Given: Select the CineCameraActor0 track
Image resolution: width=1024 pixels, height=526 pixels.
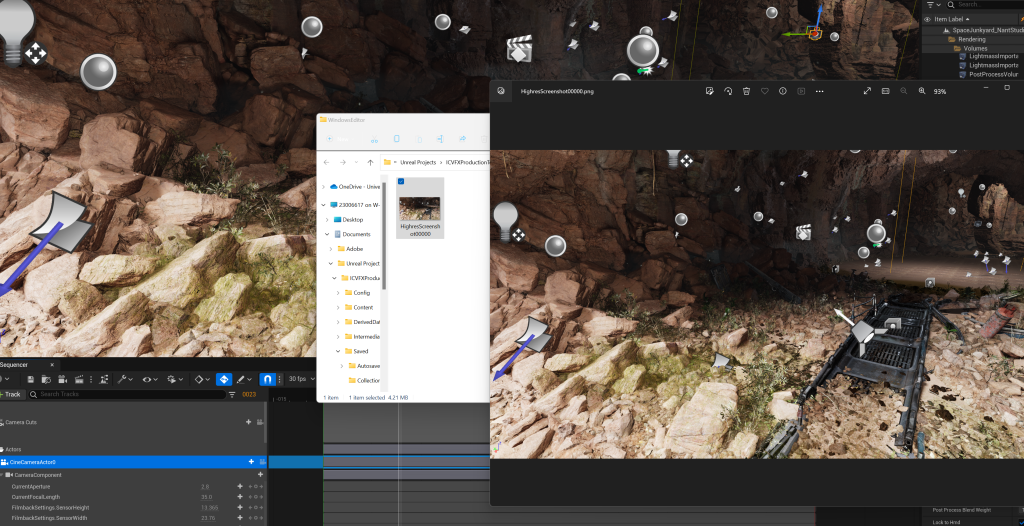Looking at the screenshot, I should [133, 462].
